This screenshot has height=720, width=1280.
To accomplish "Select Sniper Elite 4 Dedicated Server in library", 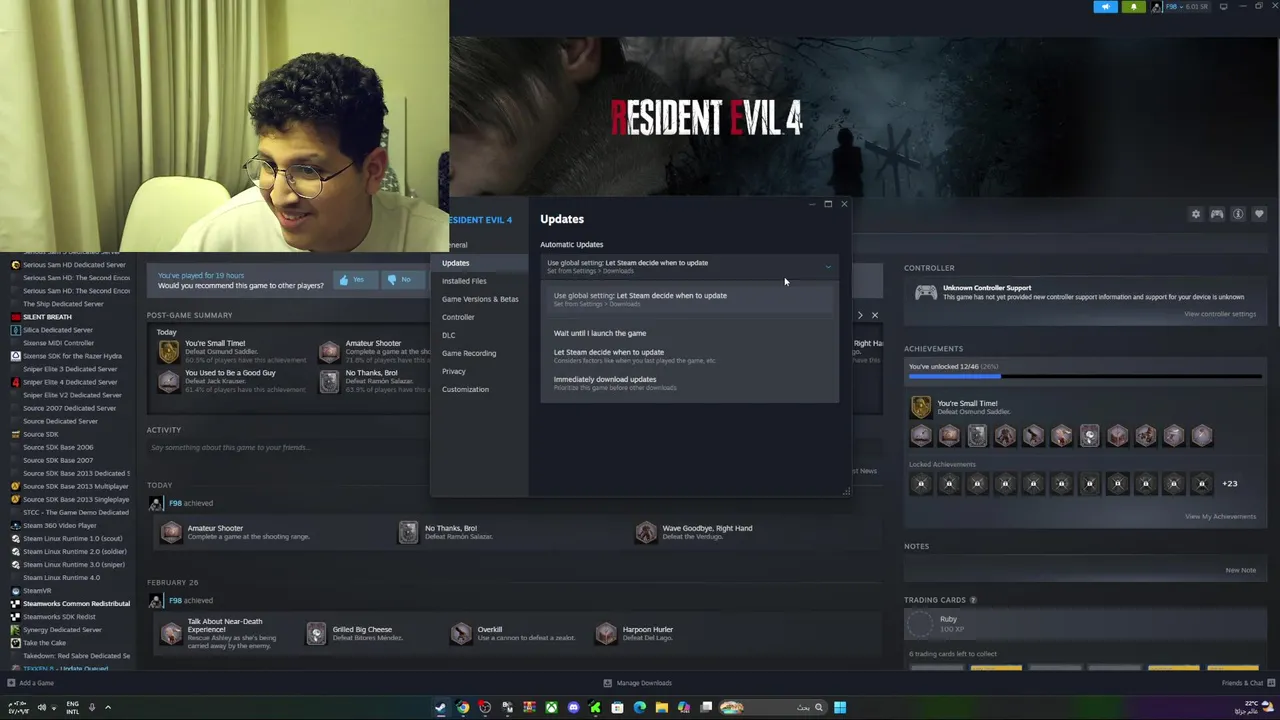I will (70, 382).
